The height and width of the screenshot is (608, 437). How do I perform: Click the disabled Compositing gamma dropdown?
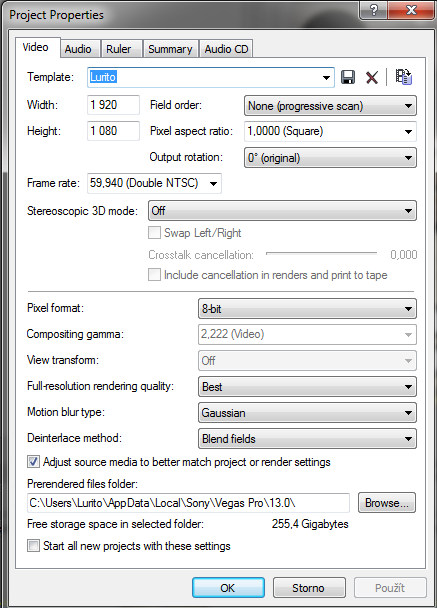[x=307, y=335]
